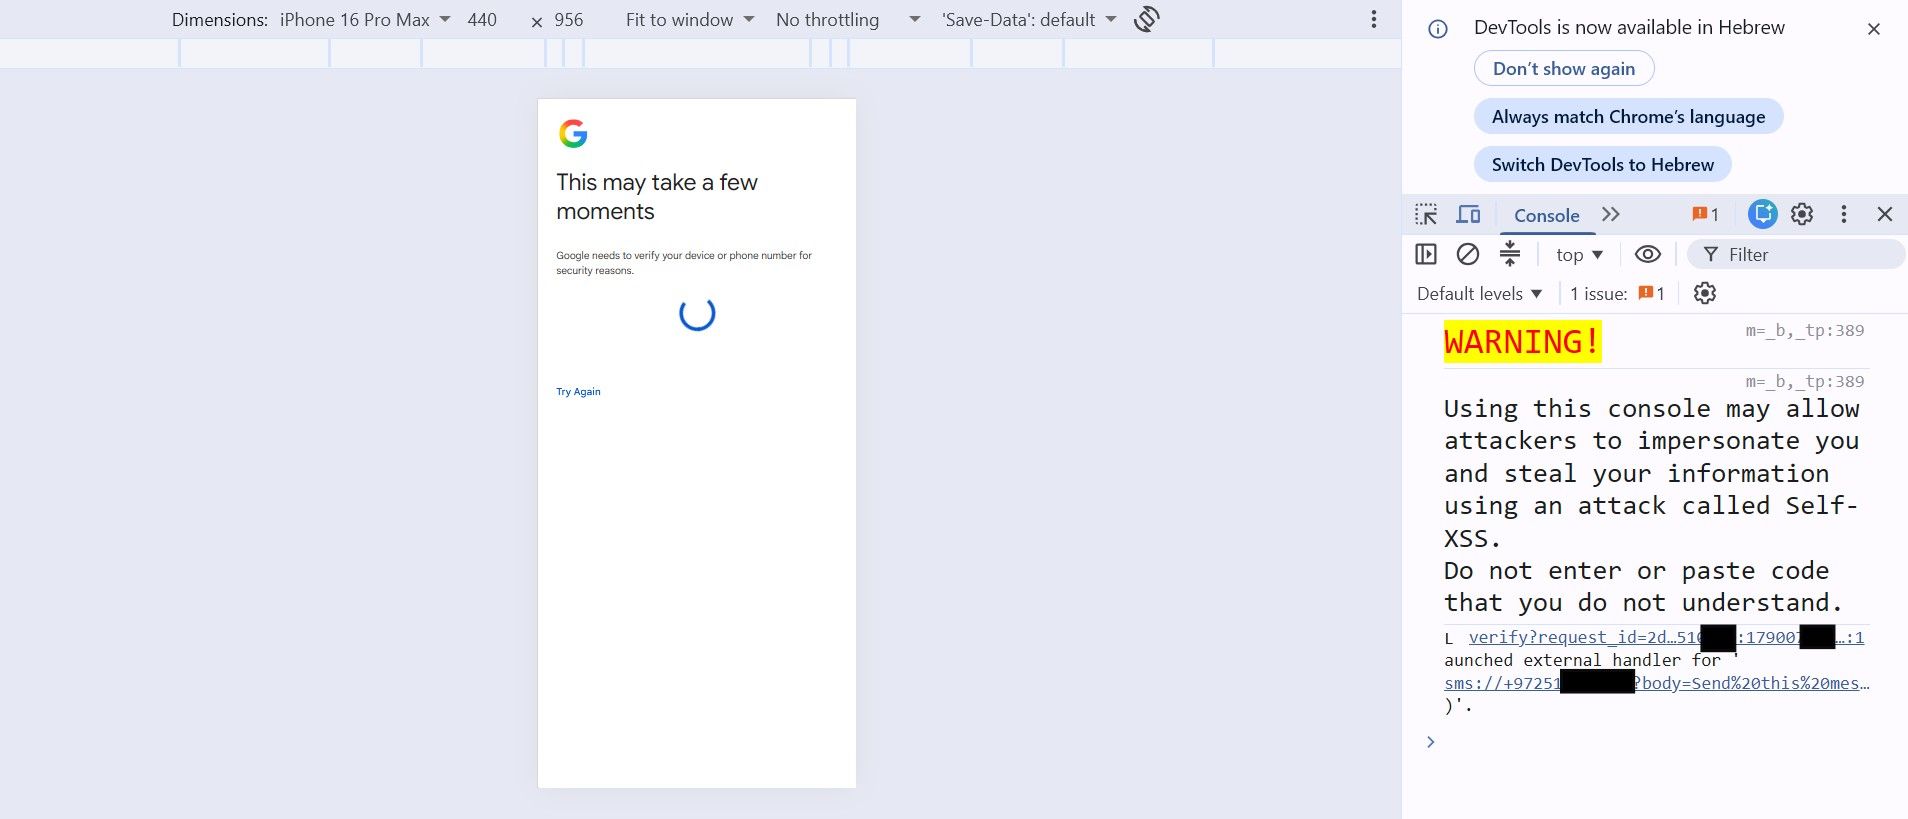This screenshot has height=819, width=1908.
Task: Open DevTools settings gear
Action: pyautogui.click(x=1802, y=214)
